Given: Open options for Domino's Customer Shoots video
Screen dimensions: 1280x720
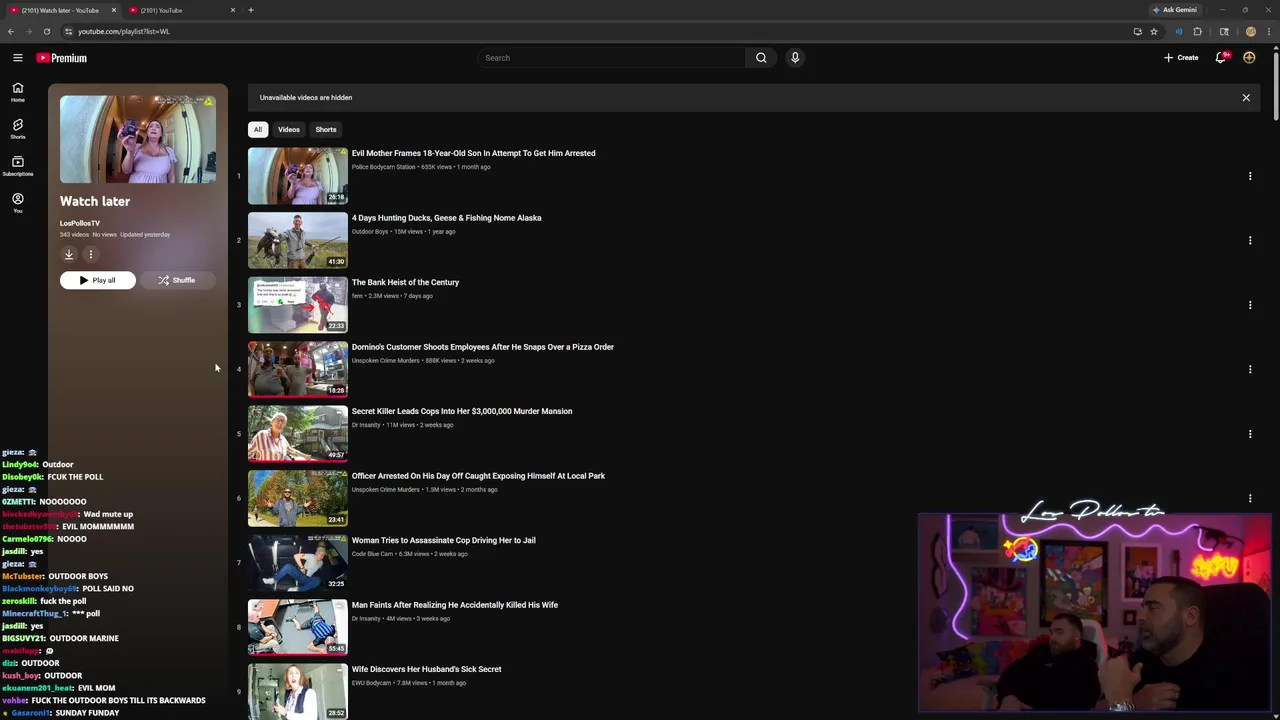Looking at the screenshot, I should 1249,369.
